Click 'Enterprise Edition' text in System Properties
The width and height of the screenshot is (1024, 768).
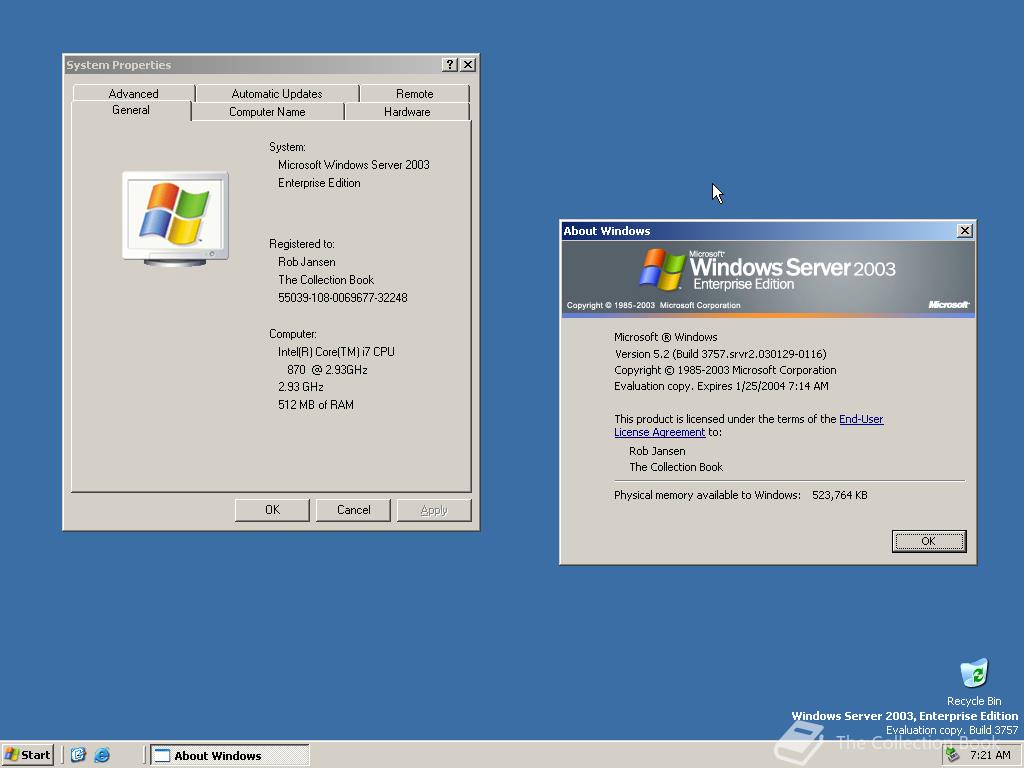(319, 183)
